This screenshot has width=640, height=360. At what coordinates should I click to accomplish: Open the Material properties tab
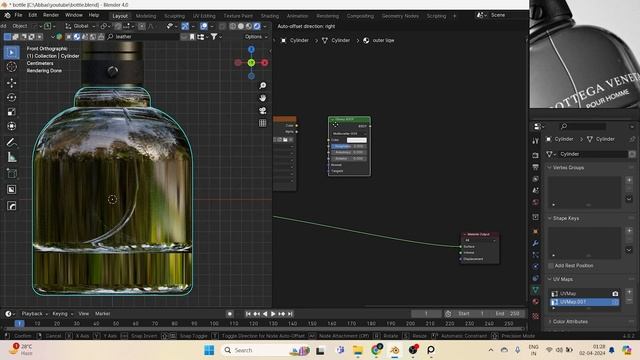click(x=536, y=302)
